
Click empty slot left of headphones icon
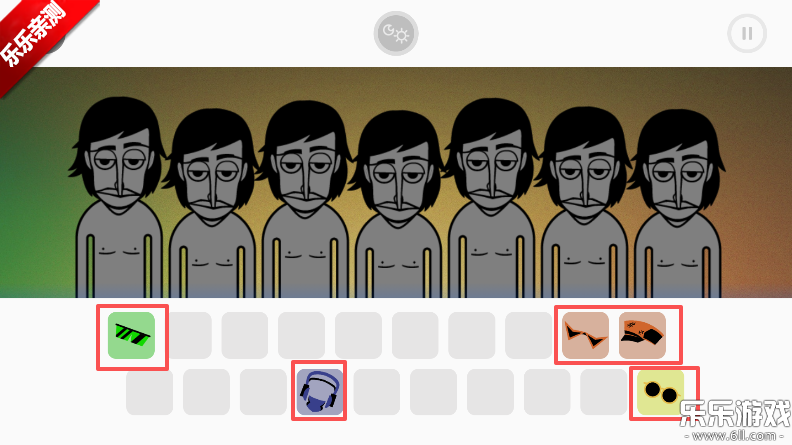pyautogui.click(x=263, y=392)
